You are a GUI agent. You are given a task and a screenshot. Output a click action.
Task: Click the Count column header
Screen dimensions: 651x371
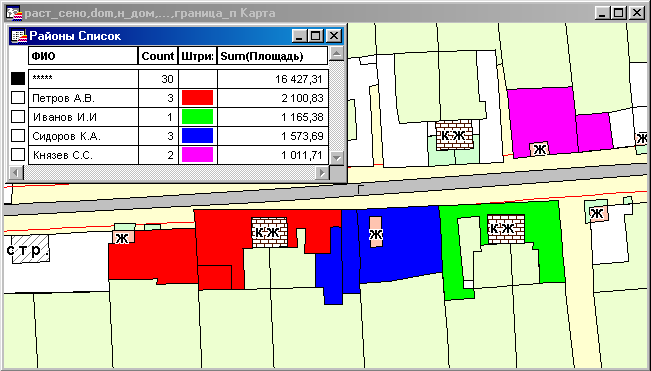pyautogui.click(x=158, y=56)
